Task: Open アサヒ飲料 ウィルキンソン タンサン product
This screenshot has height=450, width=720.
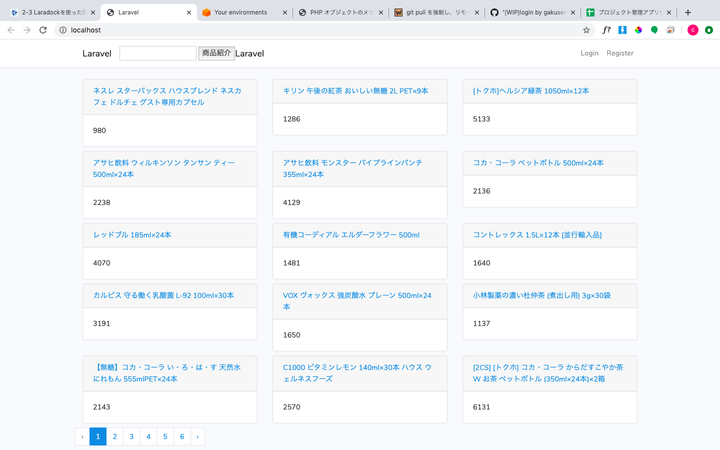Action: pyautogui.click(x=164, y=169)
